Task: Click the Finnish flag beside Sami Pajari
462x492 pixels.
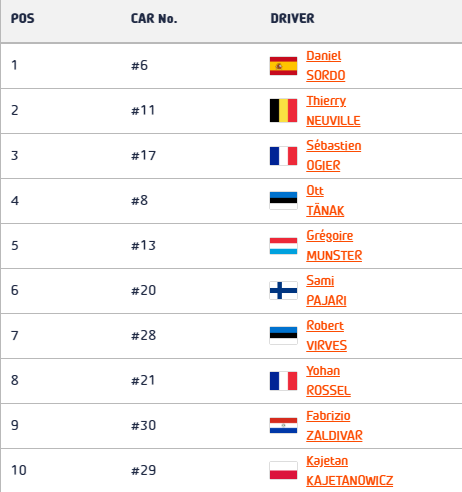Action: click(283, 291)
